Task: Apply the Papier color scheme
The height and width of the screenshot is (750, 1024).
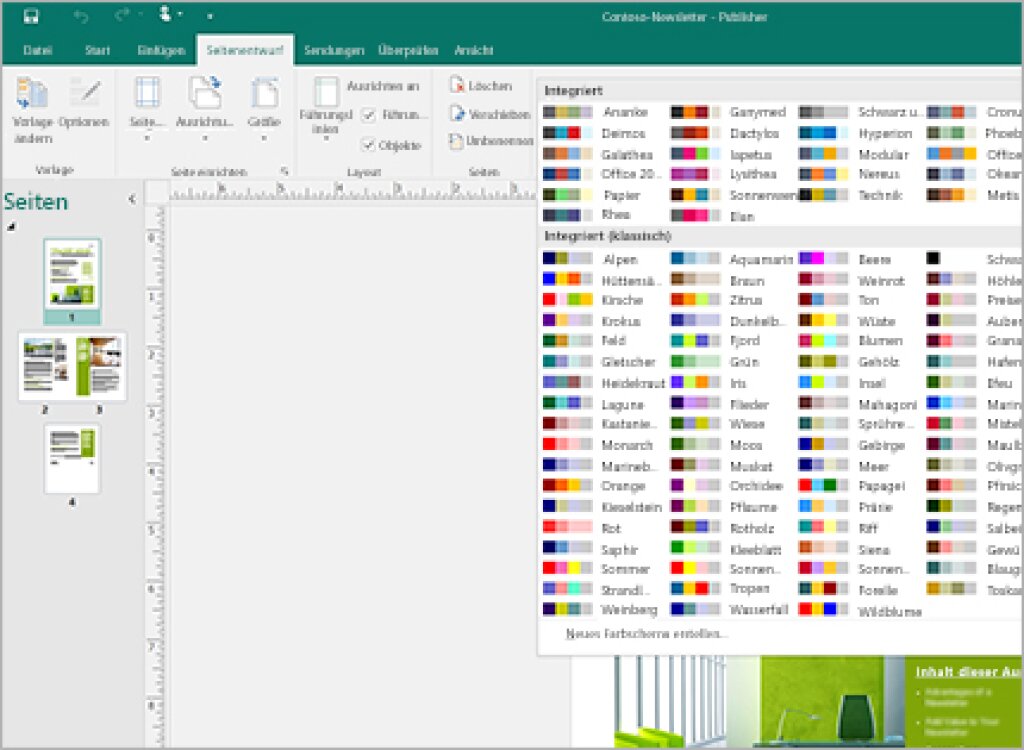Action: 592,195
